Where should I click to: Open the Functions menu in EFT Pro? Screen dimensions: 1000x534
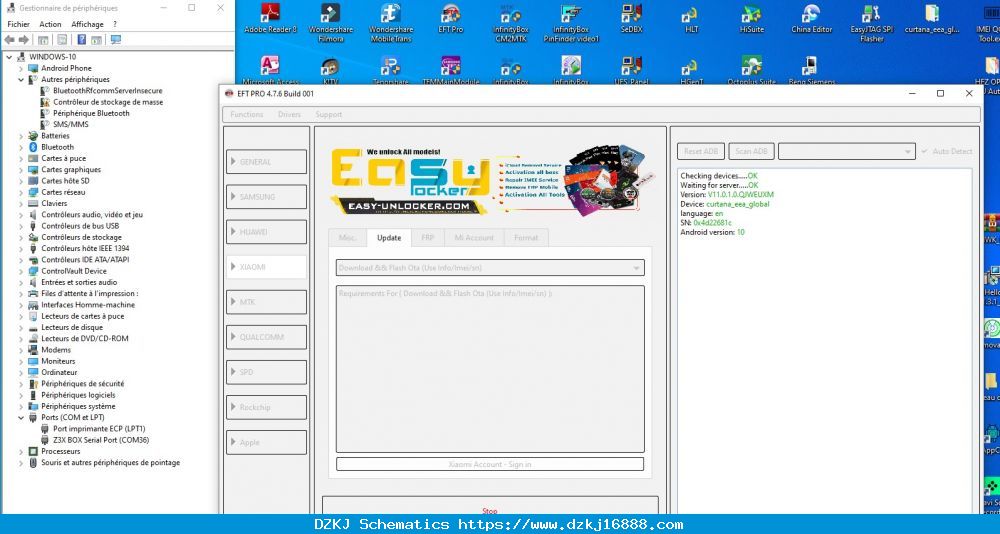coord(246,114)
